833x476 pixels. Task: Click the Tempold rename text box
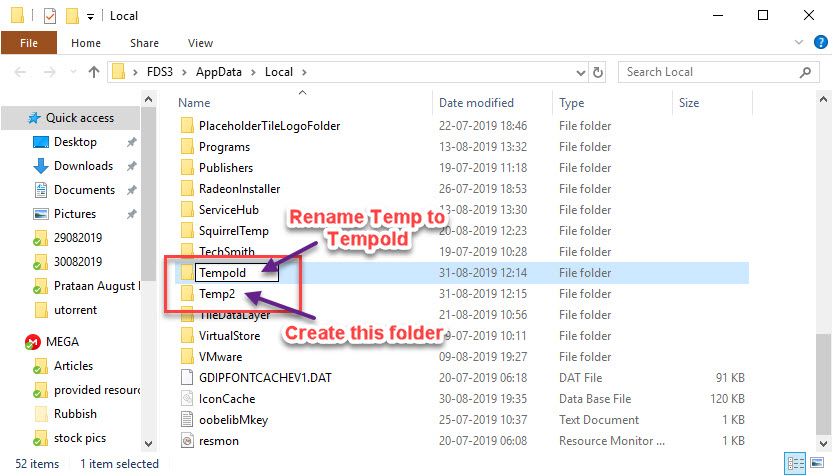point(236,273)
